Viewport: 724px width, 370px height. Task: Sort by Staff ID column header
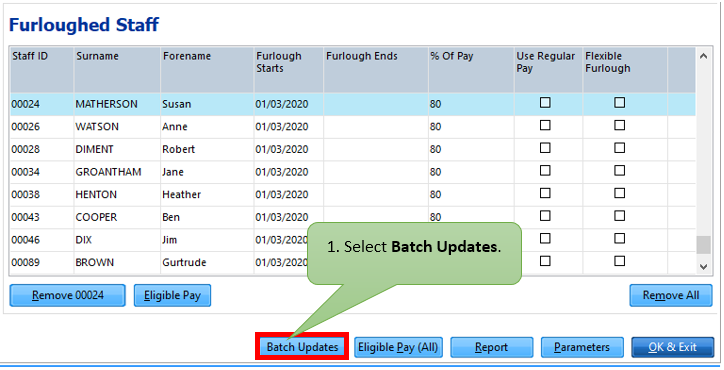click(42, 70)
